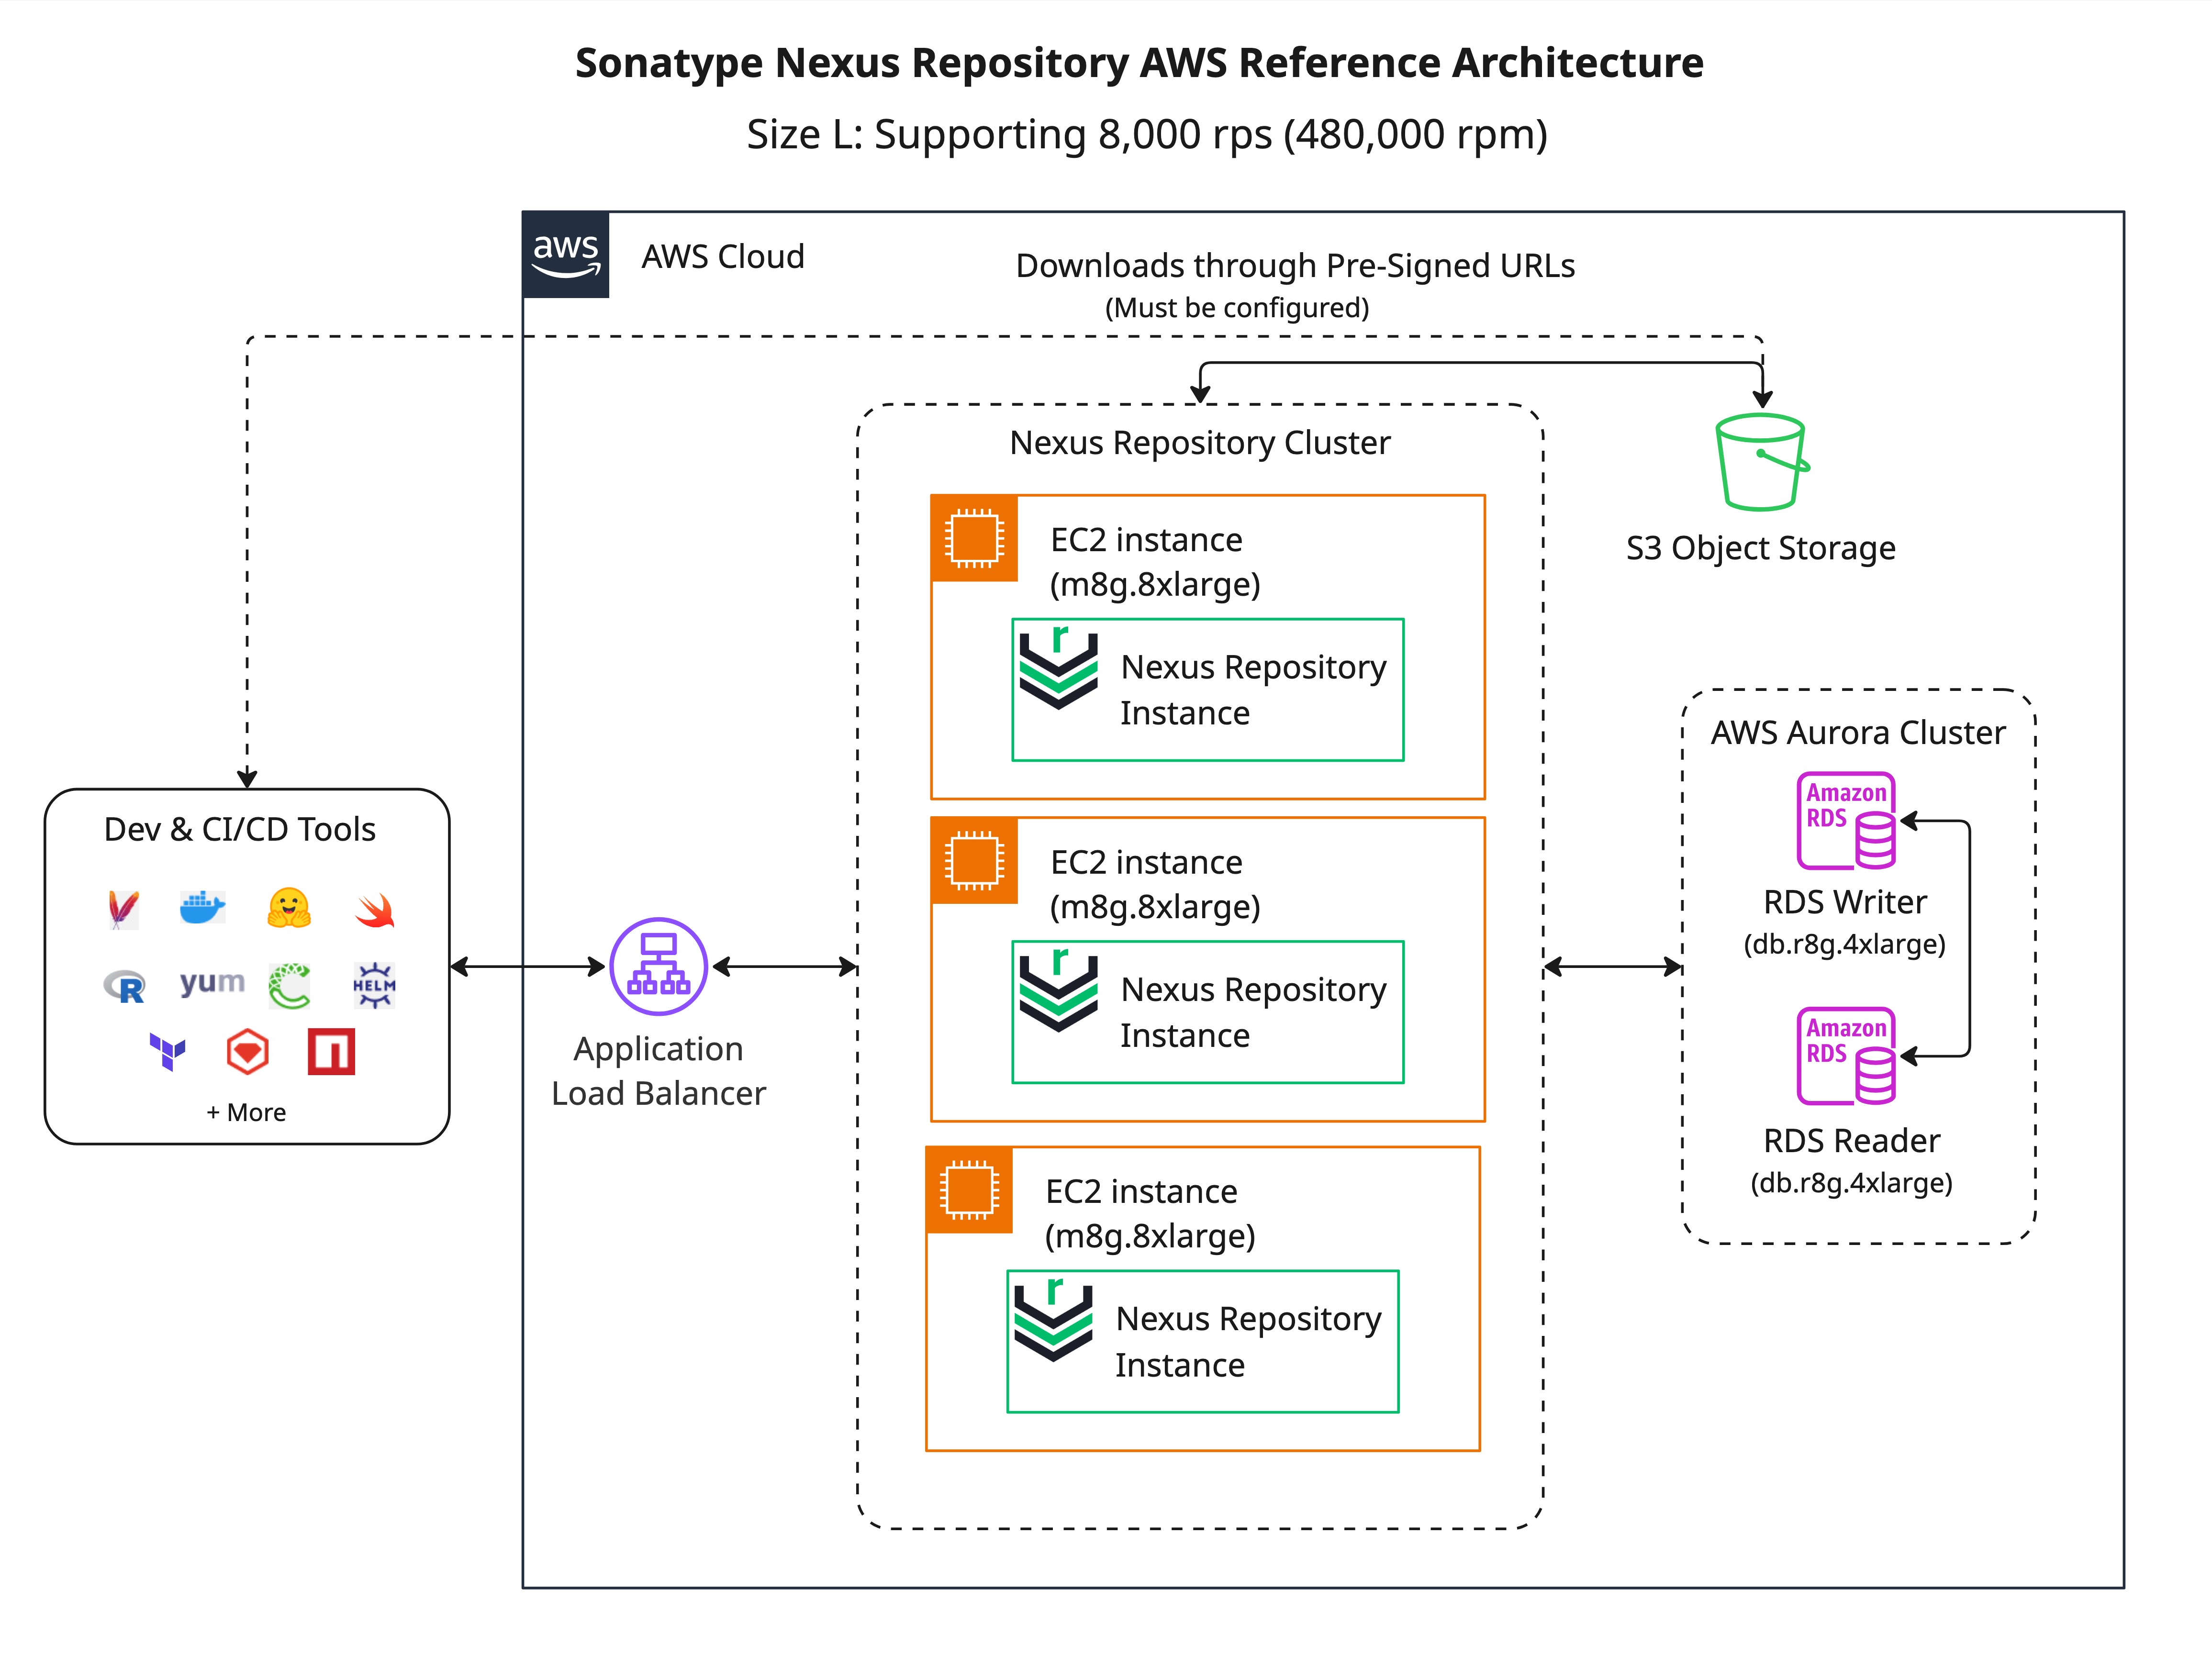The height and width of the screenshot is (1656, 2212).
Task: Click the bottom 'EC2 instance (m8g.8xlarge)' label
Action: 1150,1214
